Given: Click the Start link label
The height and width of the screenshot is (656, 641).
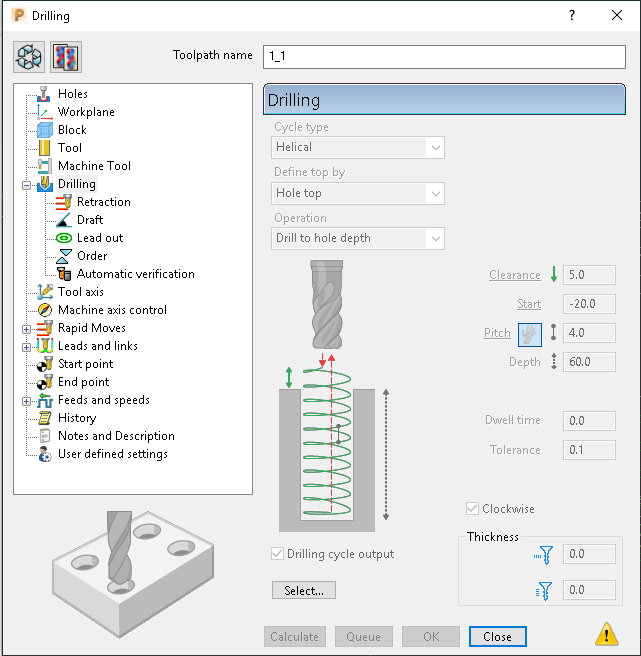Looking at the screenshot, I should coord(529,304).
